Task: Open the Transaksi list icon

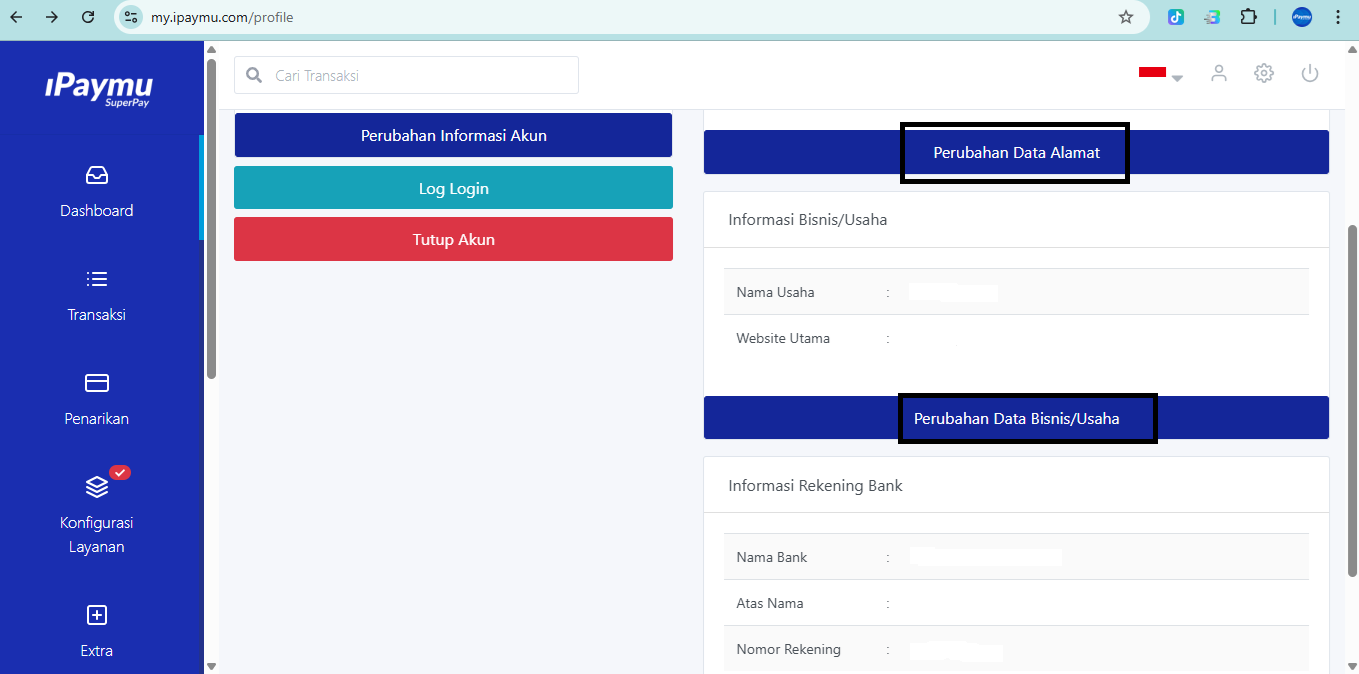Action: (x=97, y=279)
